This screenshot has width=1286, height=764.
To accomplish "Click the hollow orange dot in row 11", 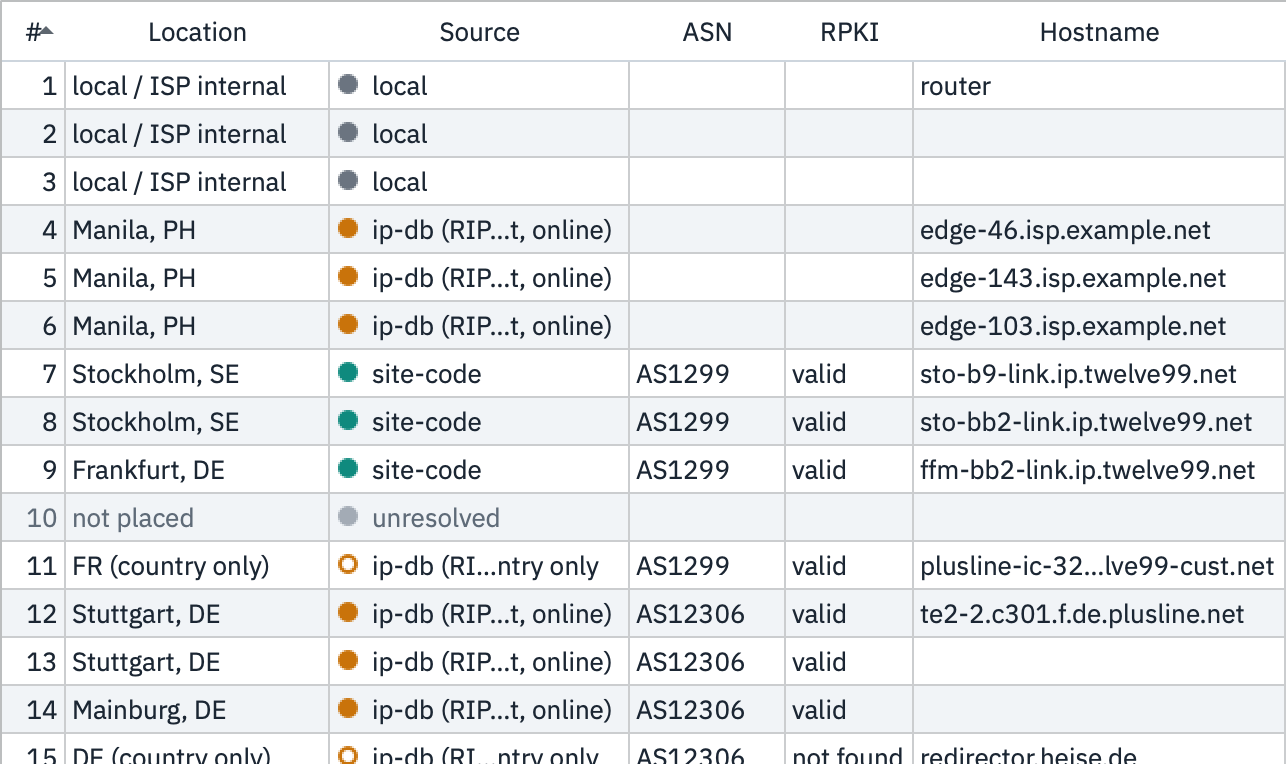I will [x=348, y=565].
